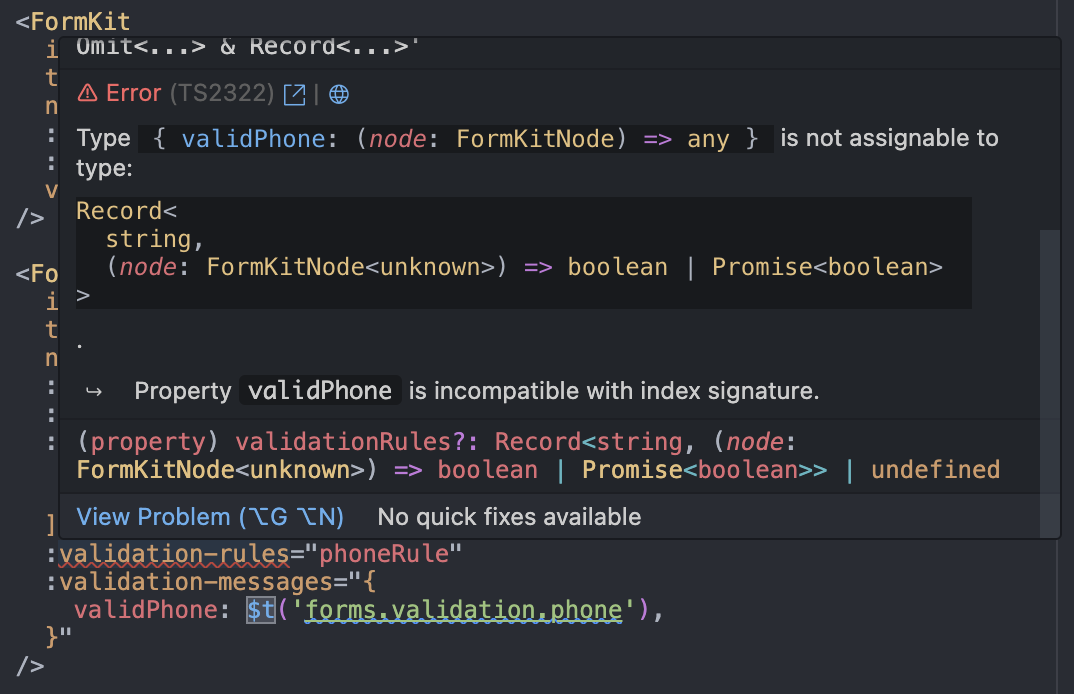Click the 'Omit<...> & Record<...>' text at the popup top
Image resolution: width=1074 pixels, height=694 pixels.
click(x=248, y=47)
